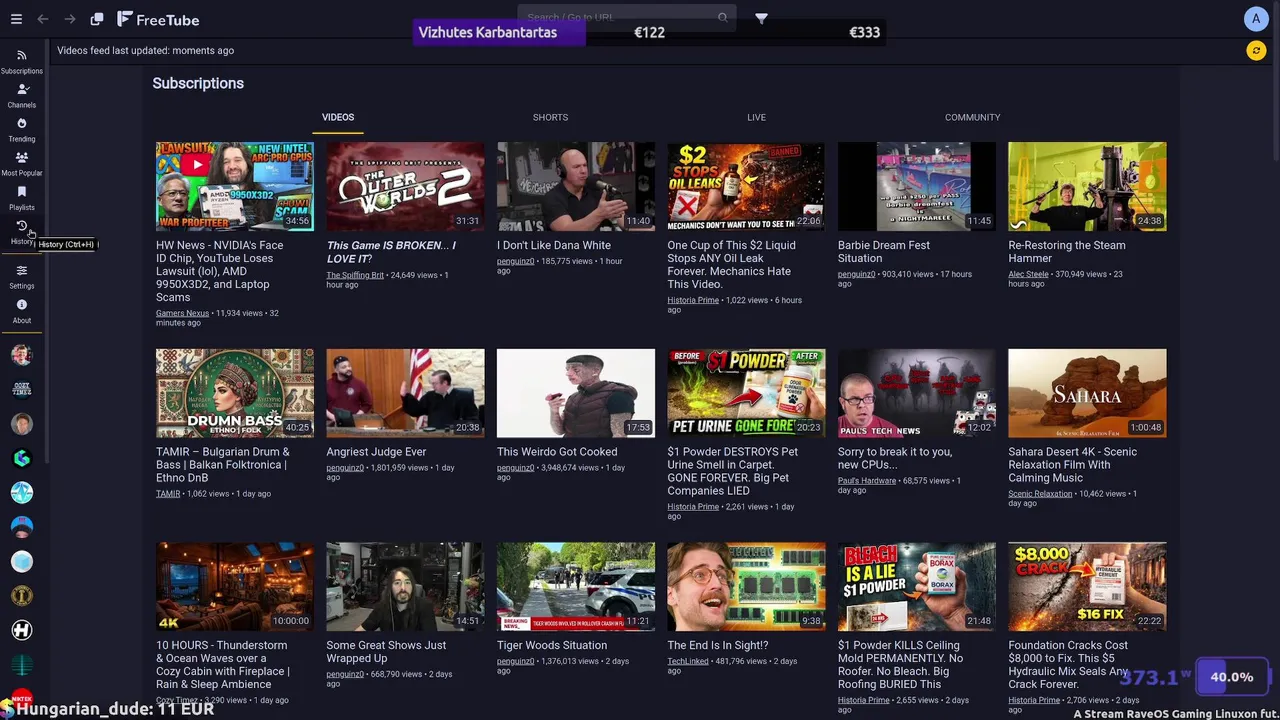Open the TAMIR channel link
1280x720 pixels.
pyautogui.click(x=168, y=494)
